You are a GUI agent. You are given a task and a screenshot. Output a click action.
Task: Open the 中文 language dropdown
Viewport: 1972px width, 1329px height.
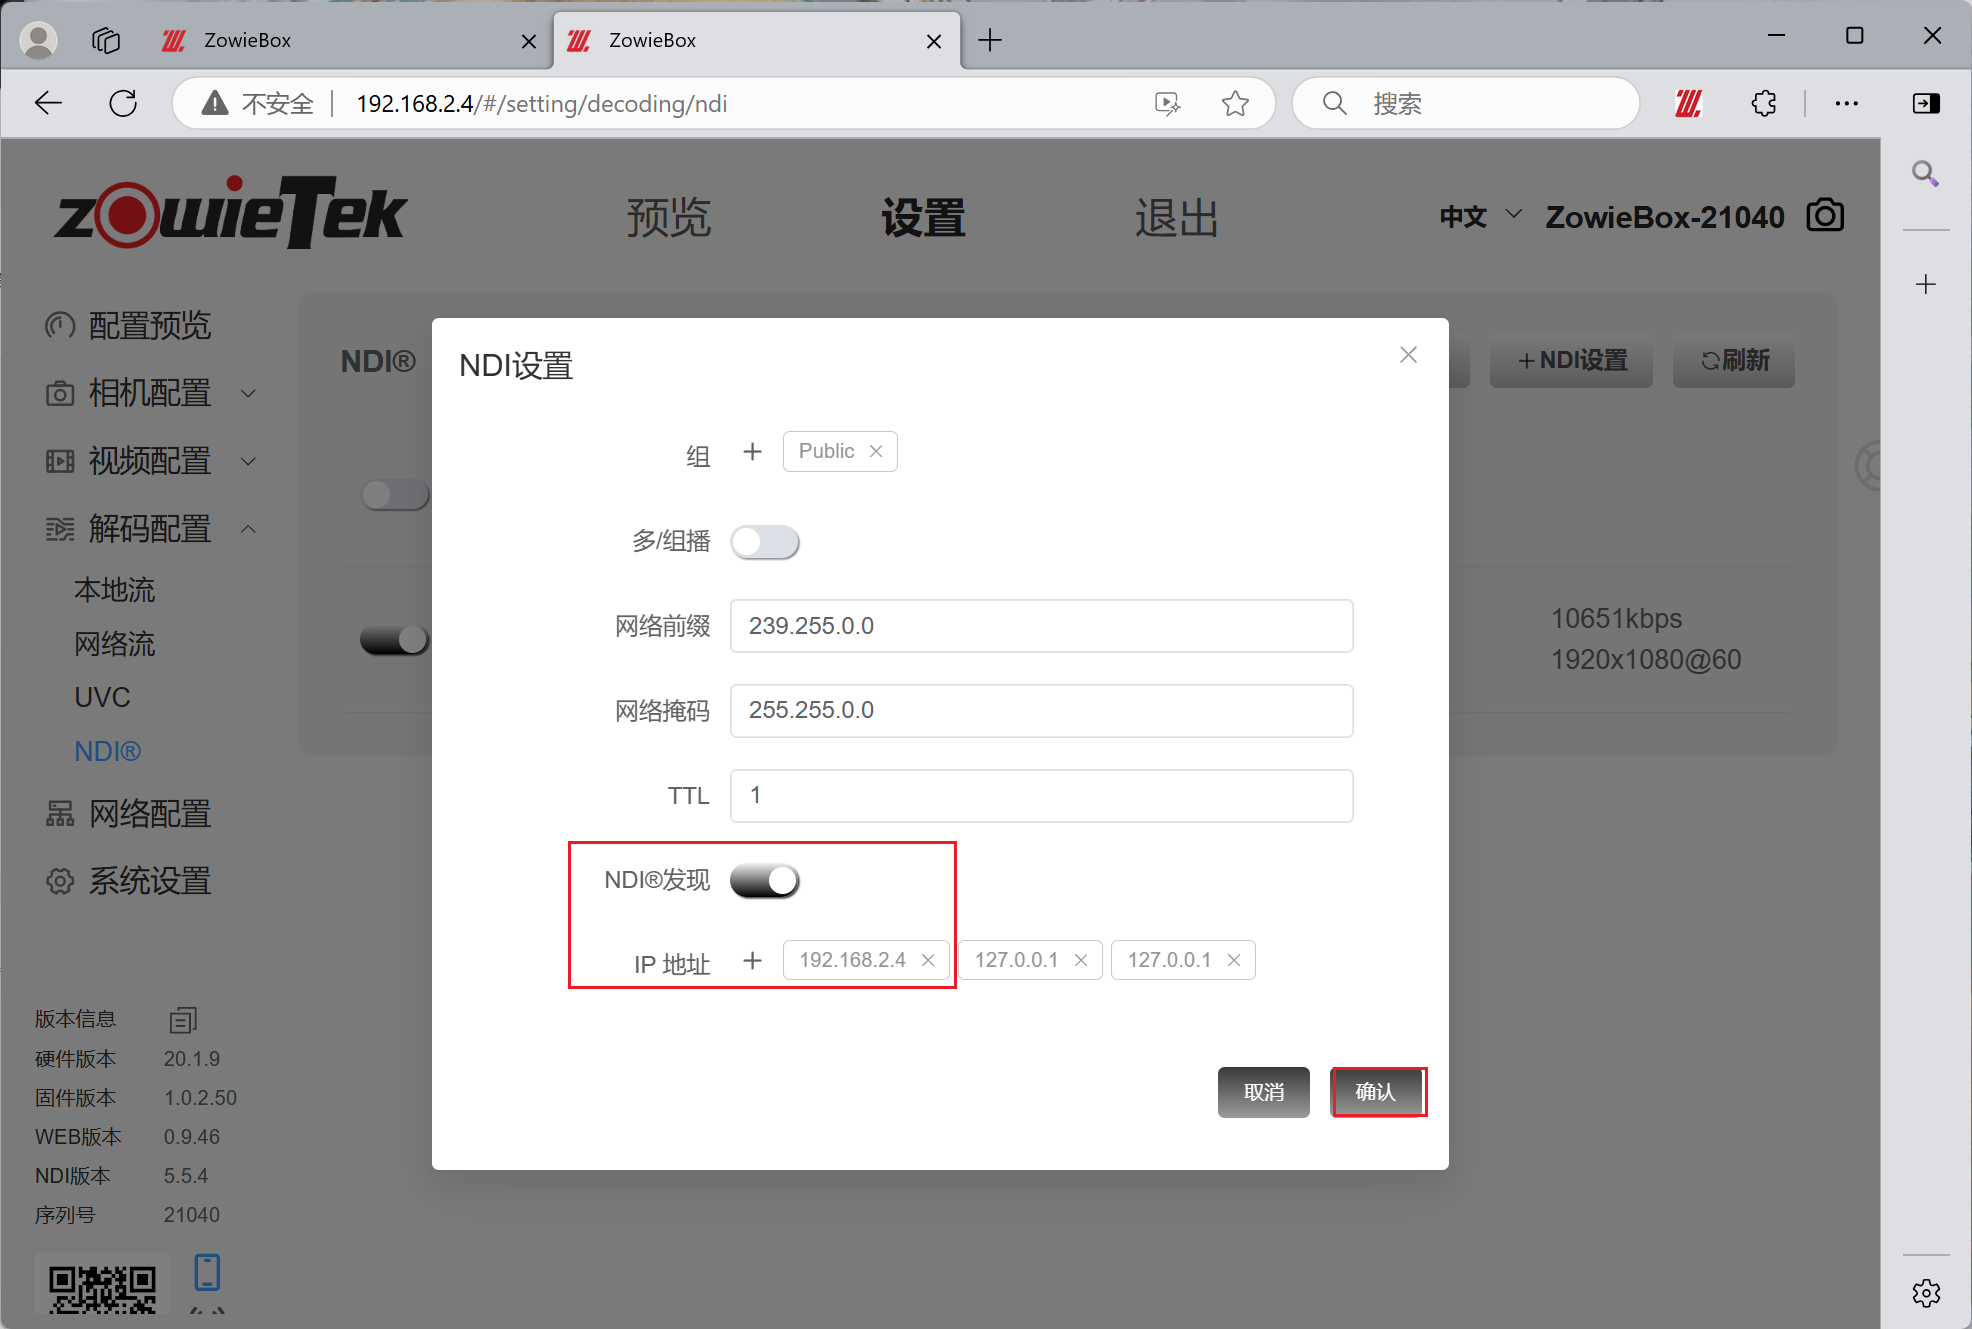click(1480, 216)
